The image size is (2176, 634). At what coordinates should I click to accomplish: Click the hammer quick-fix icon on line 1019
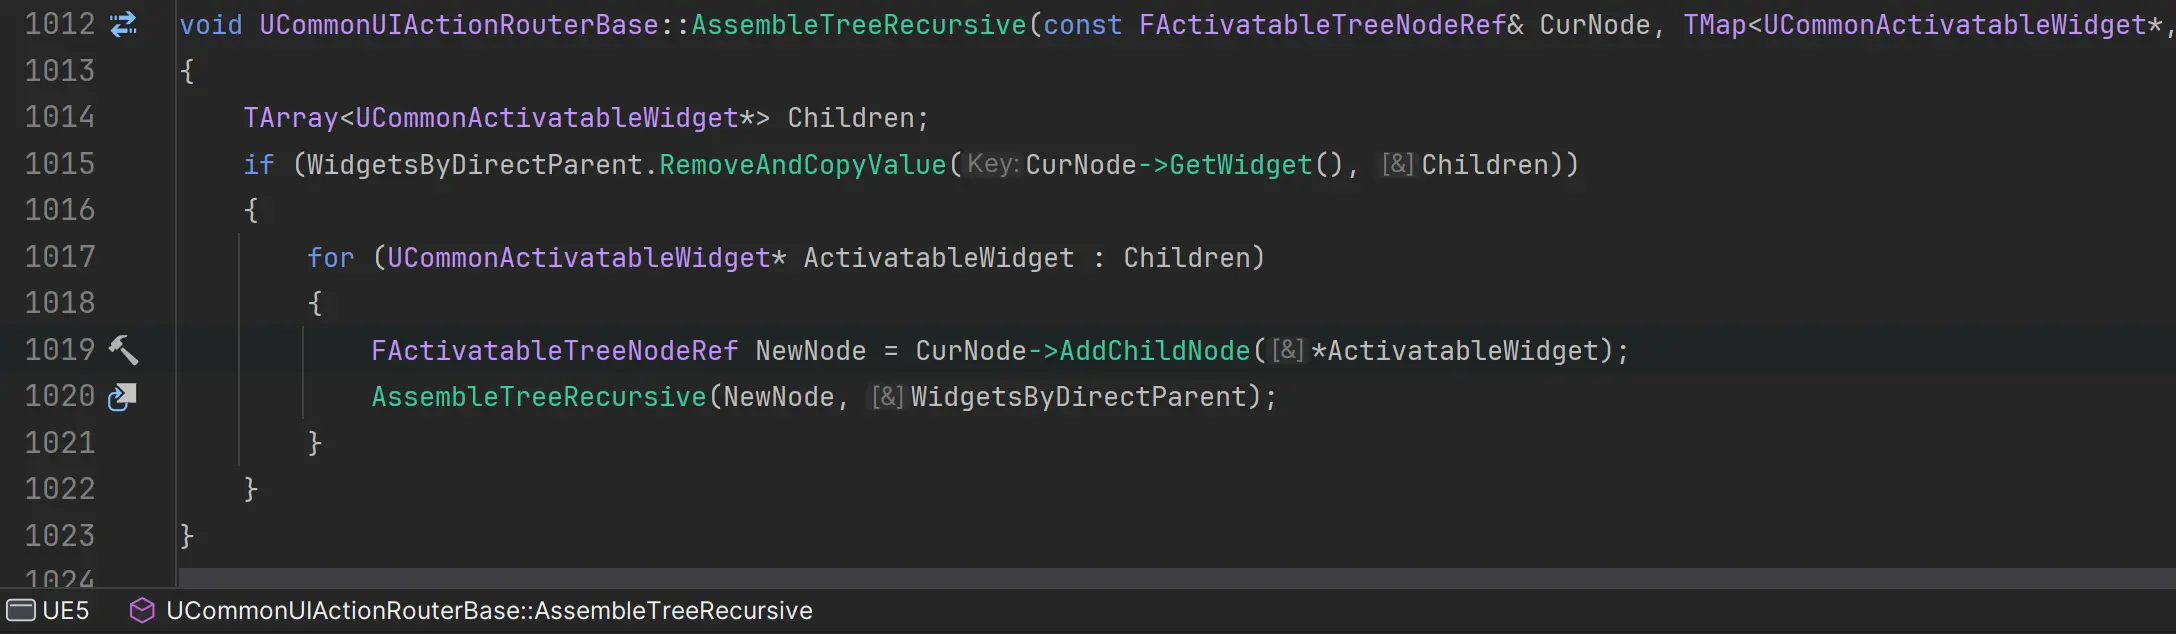coord(123,350)
